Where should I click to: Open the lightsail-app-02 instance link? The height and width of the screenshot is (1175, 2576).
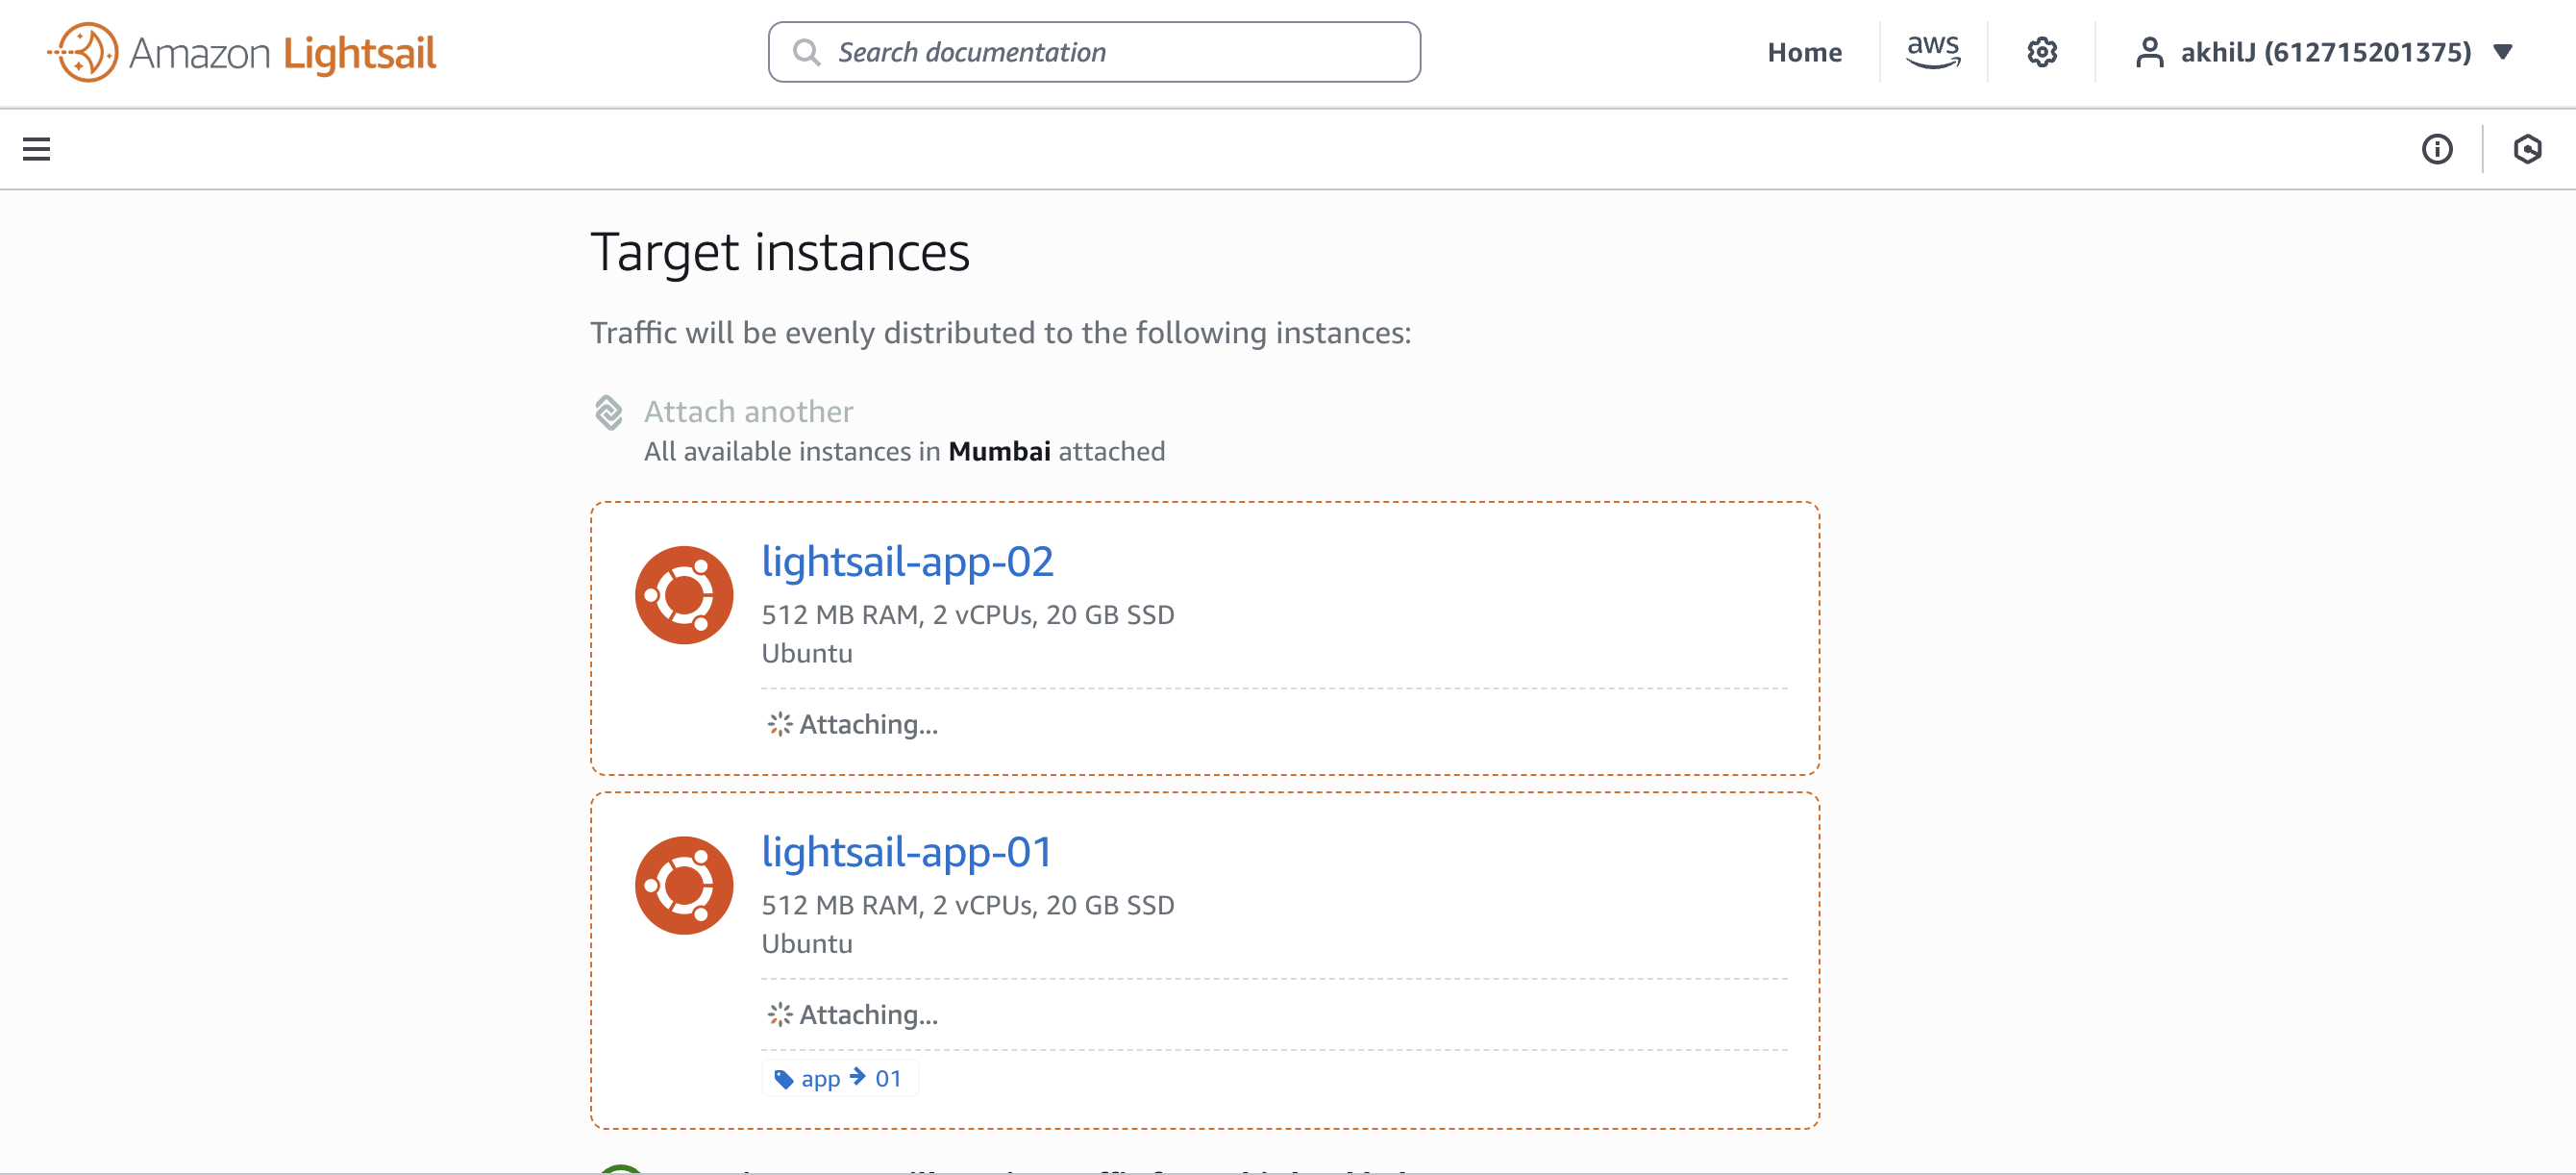(x=907, y=561)
